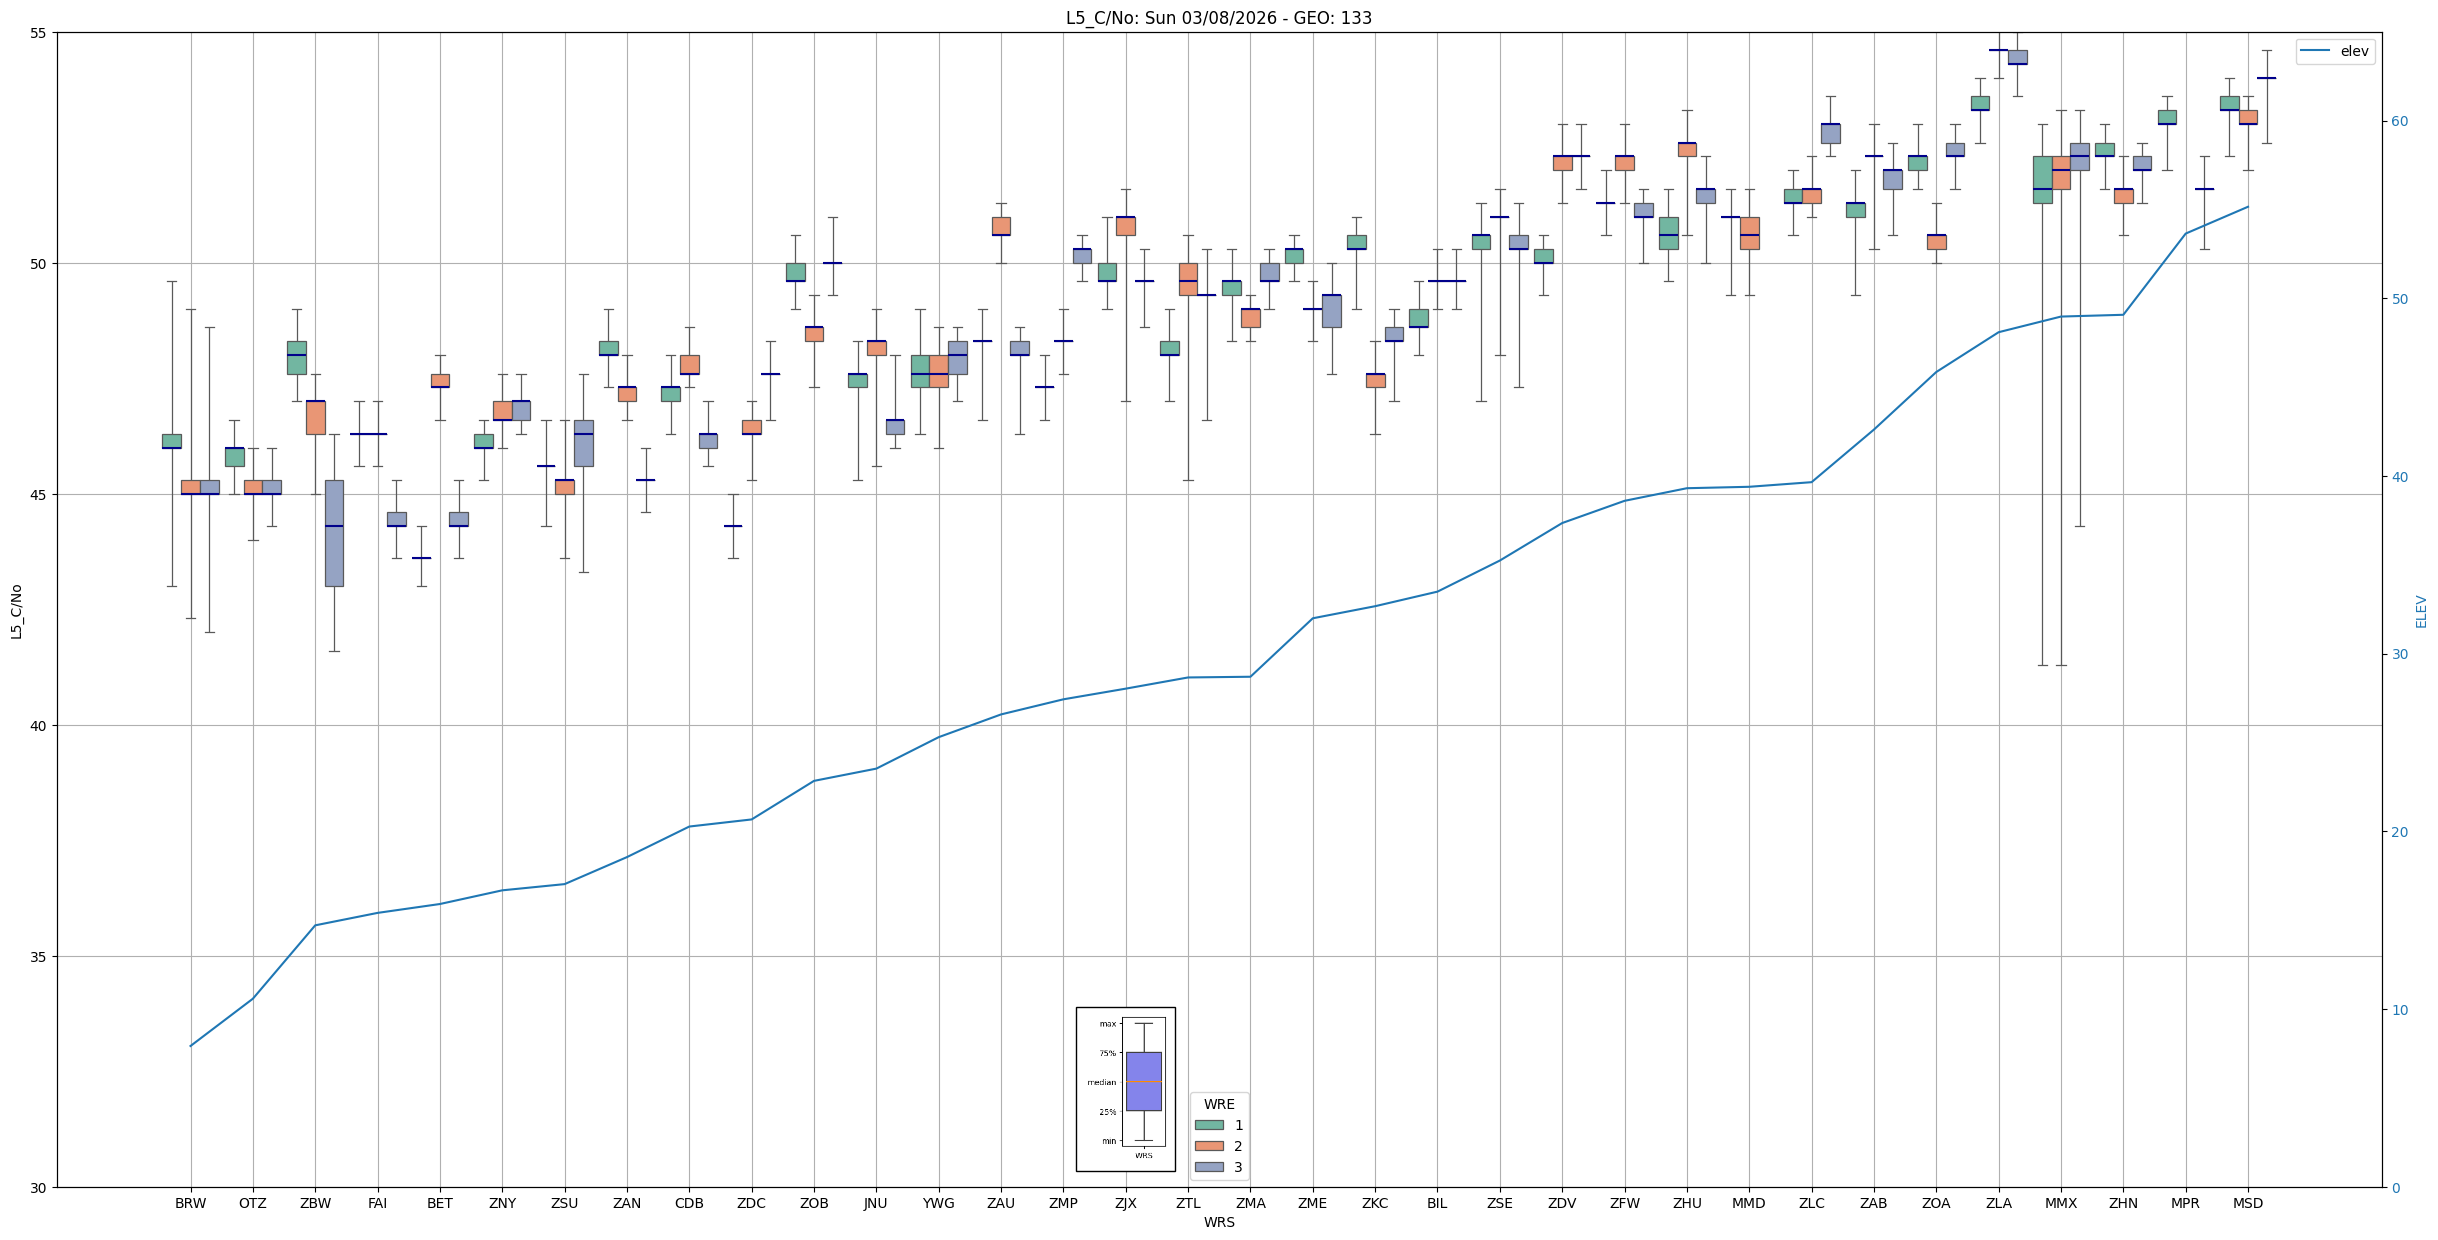Click the chart title L5_C/No
2438x1240 pixels.
tap(1218, 18)
